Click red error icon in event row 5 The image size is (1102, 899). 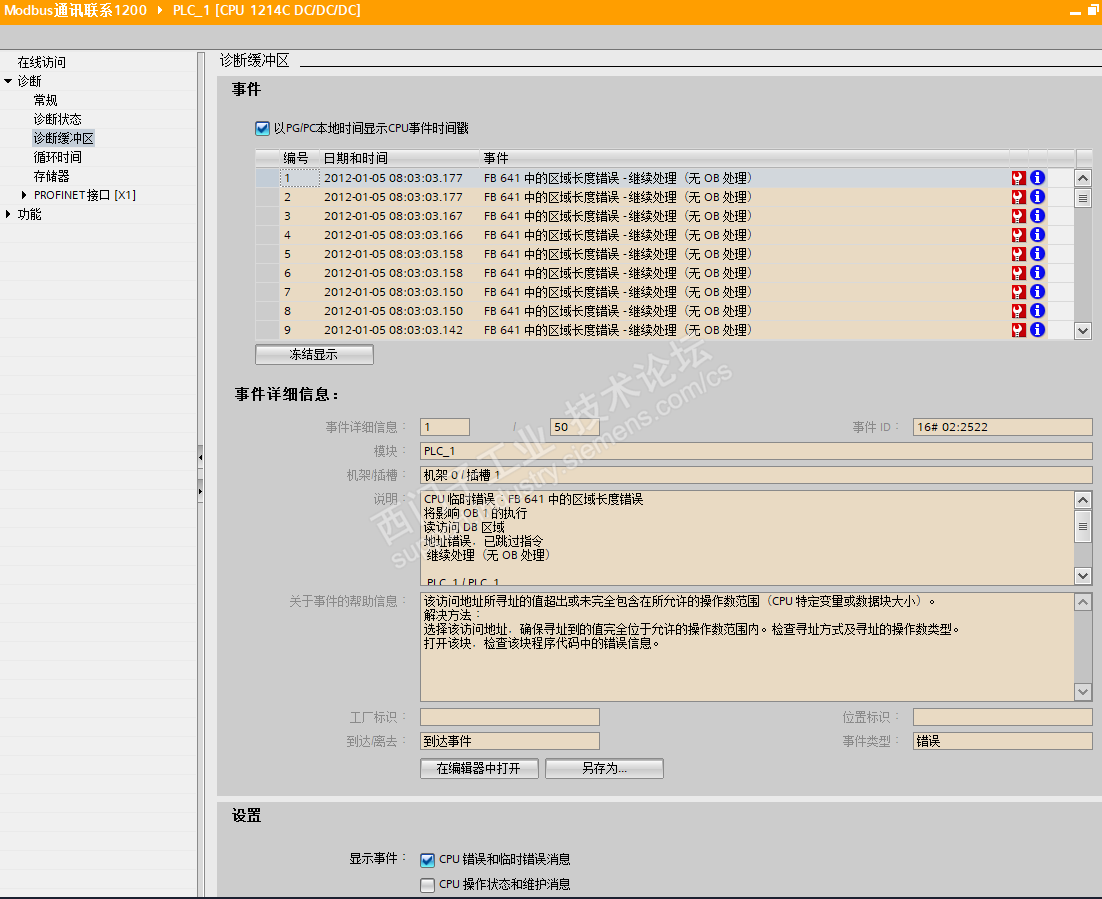click(x=1018, y=254)
